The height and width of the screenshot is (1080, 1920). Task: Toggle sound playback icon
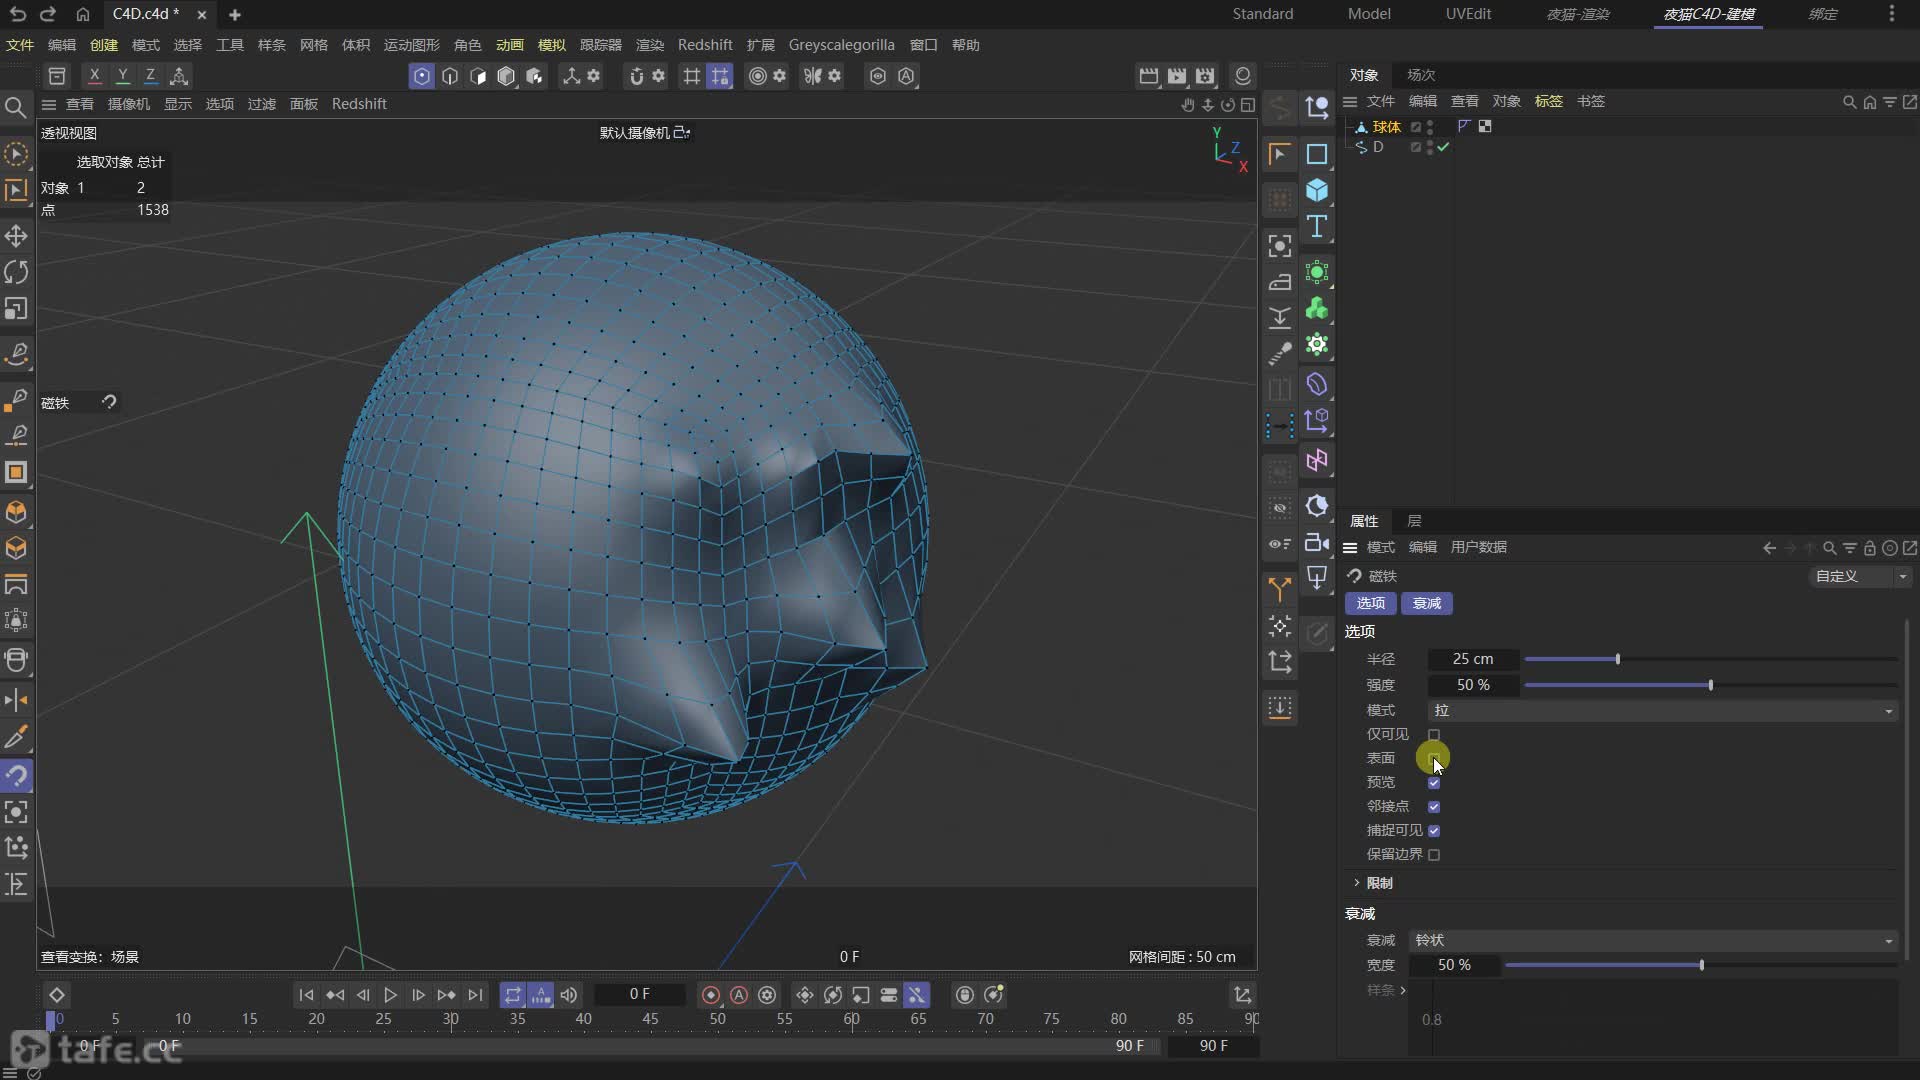coord(569,995)
